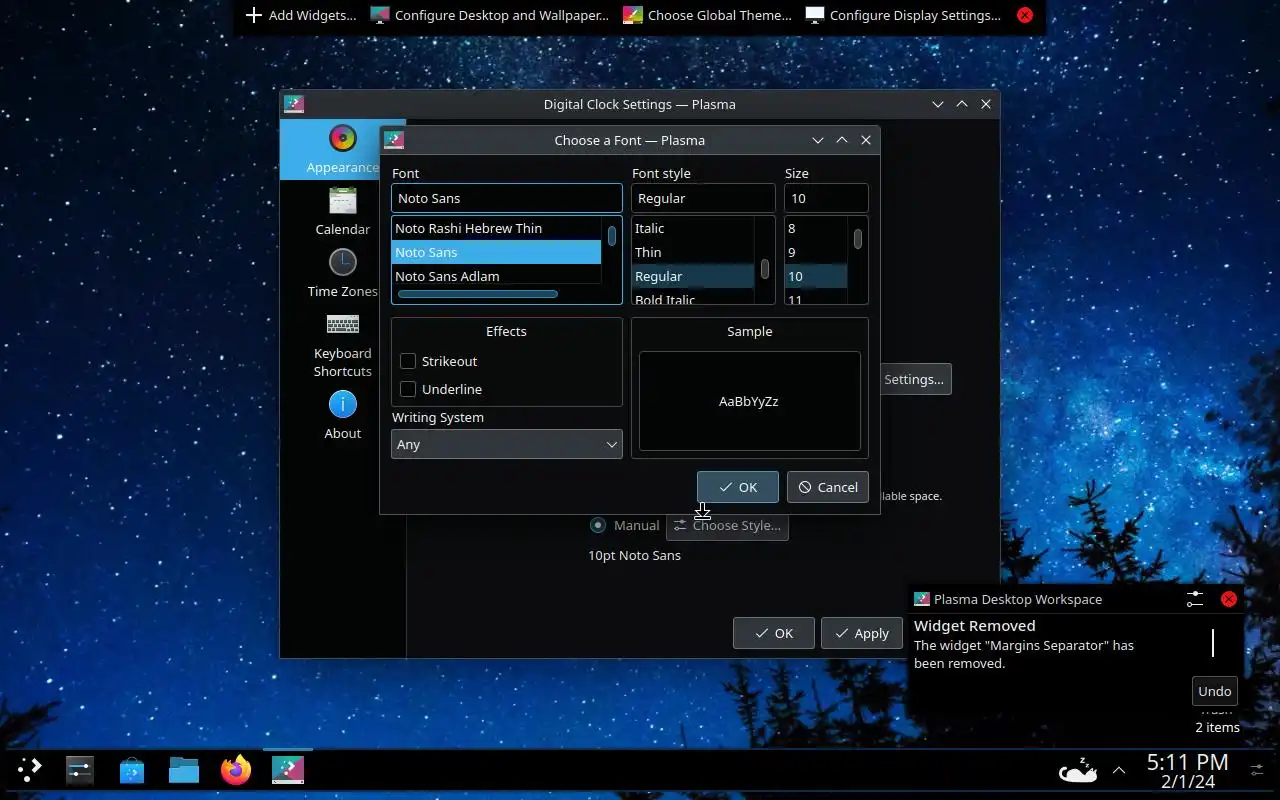Select Bold Italic font style

pyautogui.click(x=693, y=298)
